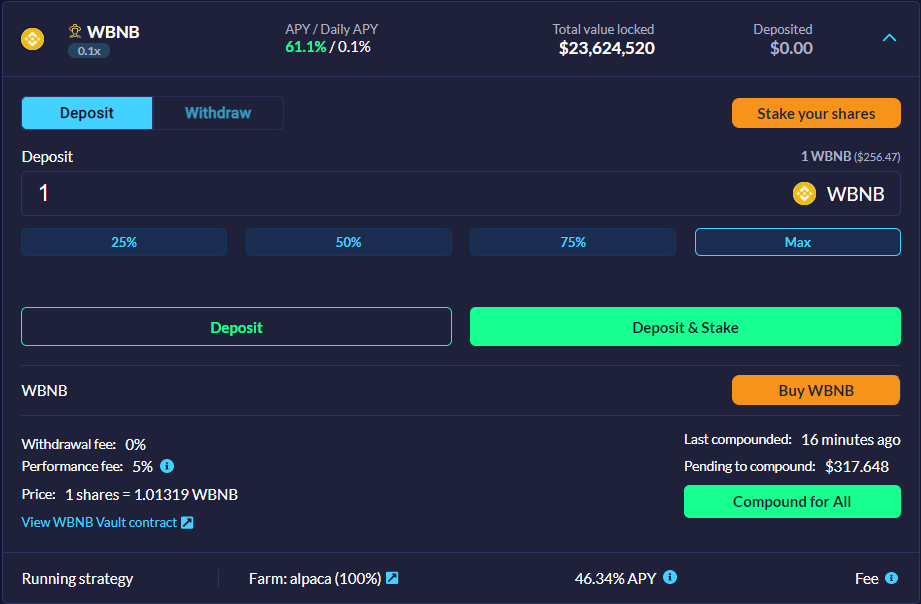Select 25% amount button
The image size is (921, 604).
point(124,242)
